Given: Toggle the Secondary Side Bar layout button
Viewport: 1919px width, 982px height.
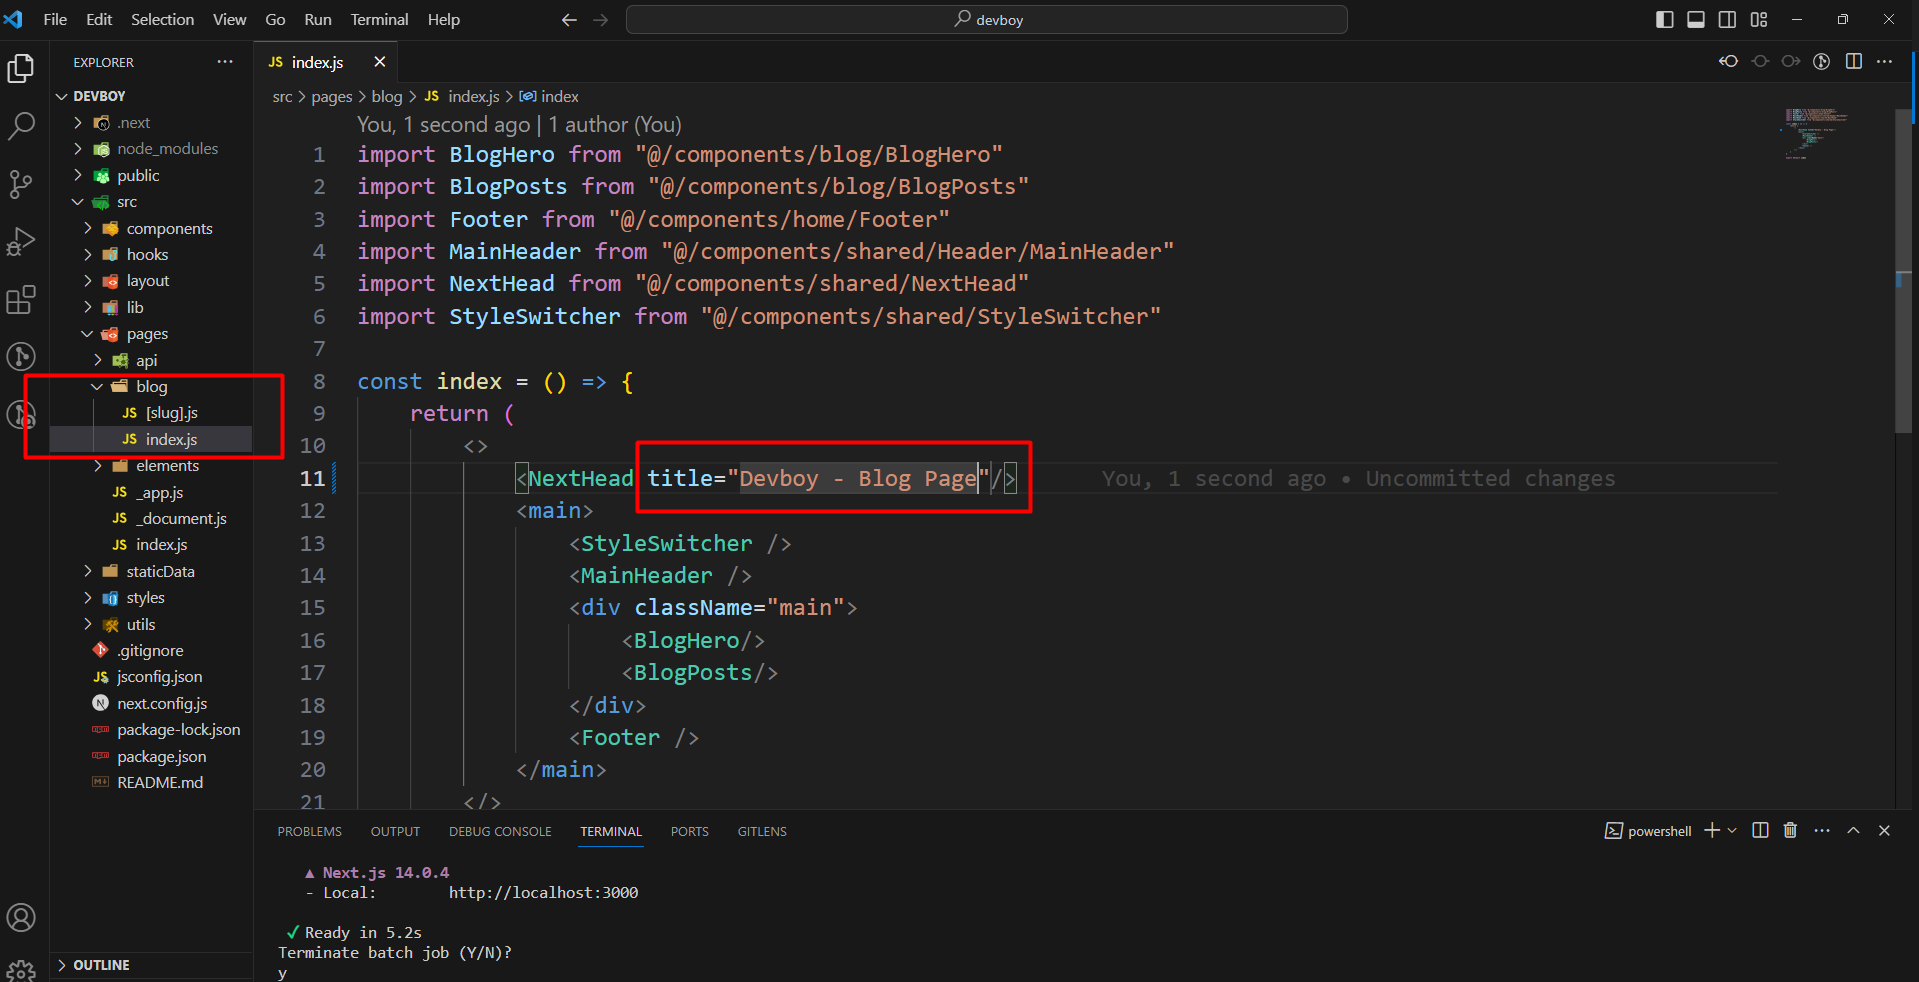Looking at the screenshot, I should click(x=1727, y=20).
